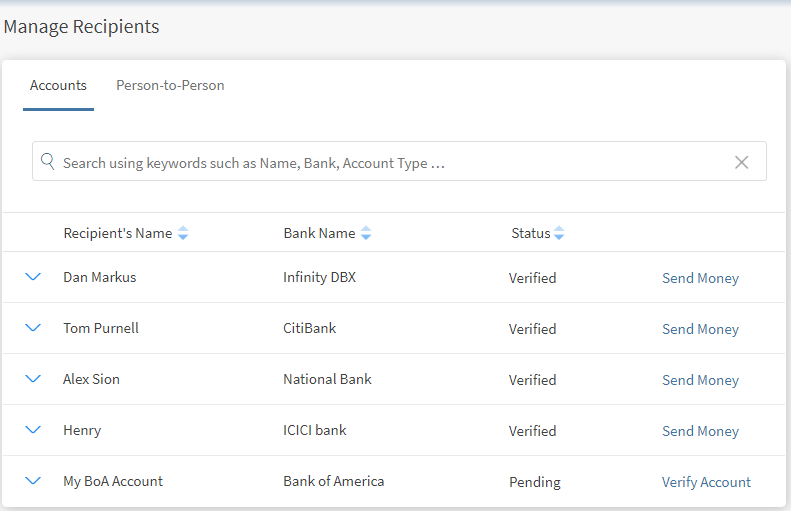Sort by Recipient's Name arrows icon
The width and height of the screenshot is (791, 511).
183,233
